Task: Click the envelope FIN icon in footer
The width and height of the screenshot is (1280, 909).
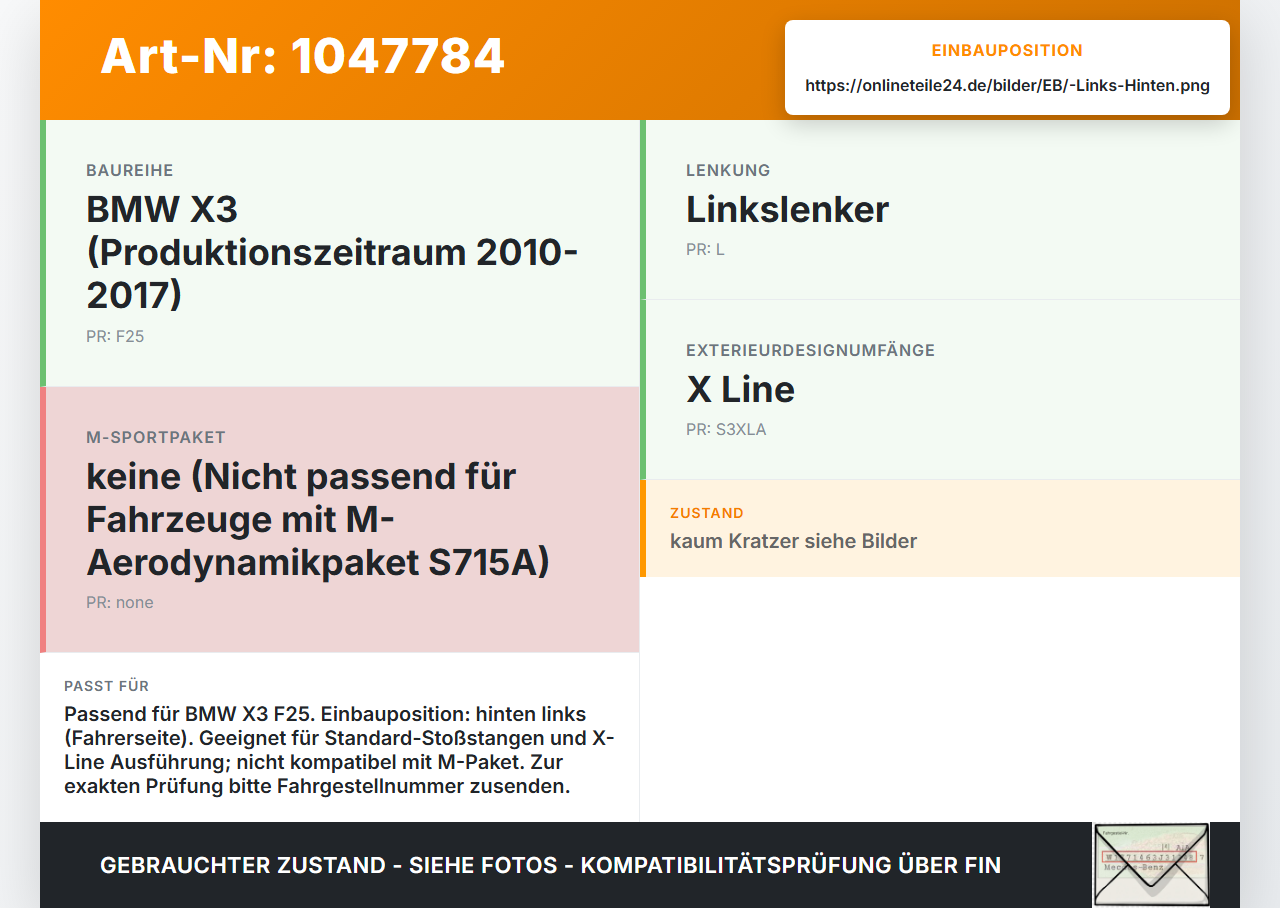Action: click(1151, 865)
